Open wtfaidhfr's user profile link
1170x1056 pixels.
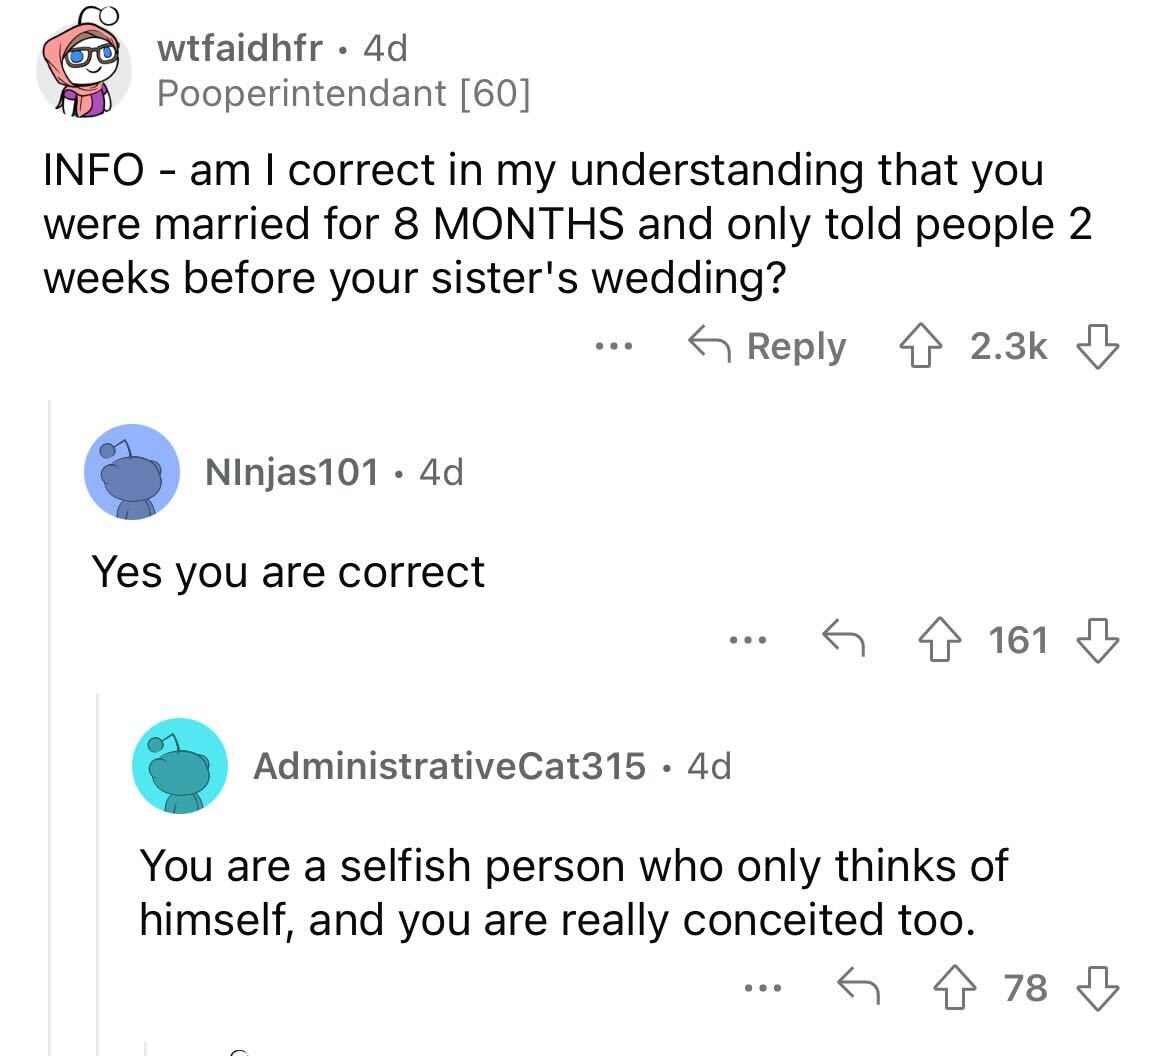pos(240,49)
